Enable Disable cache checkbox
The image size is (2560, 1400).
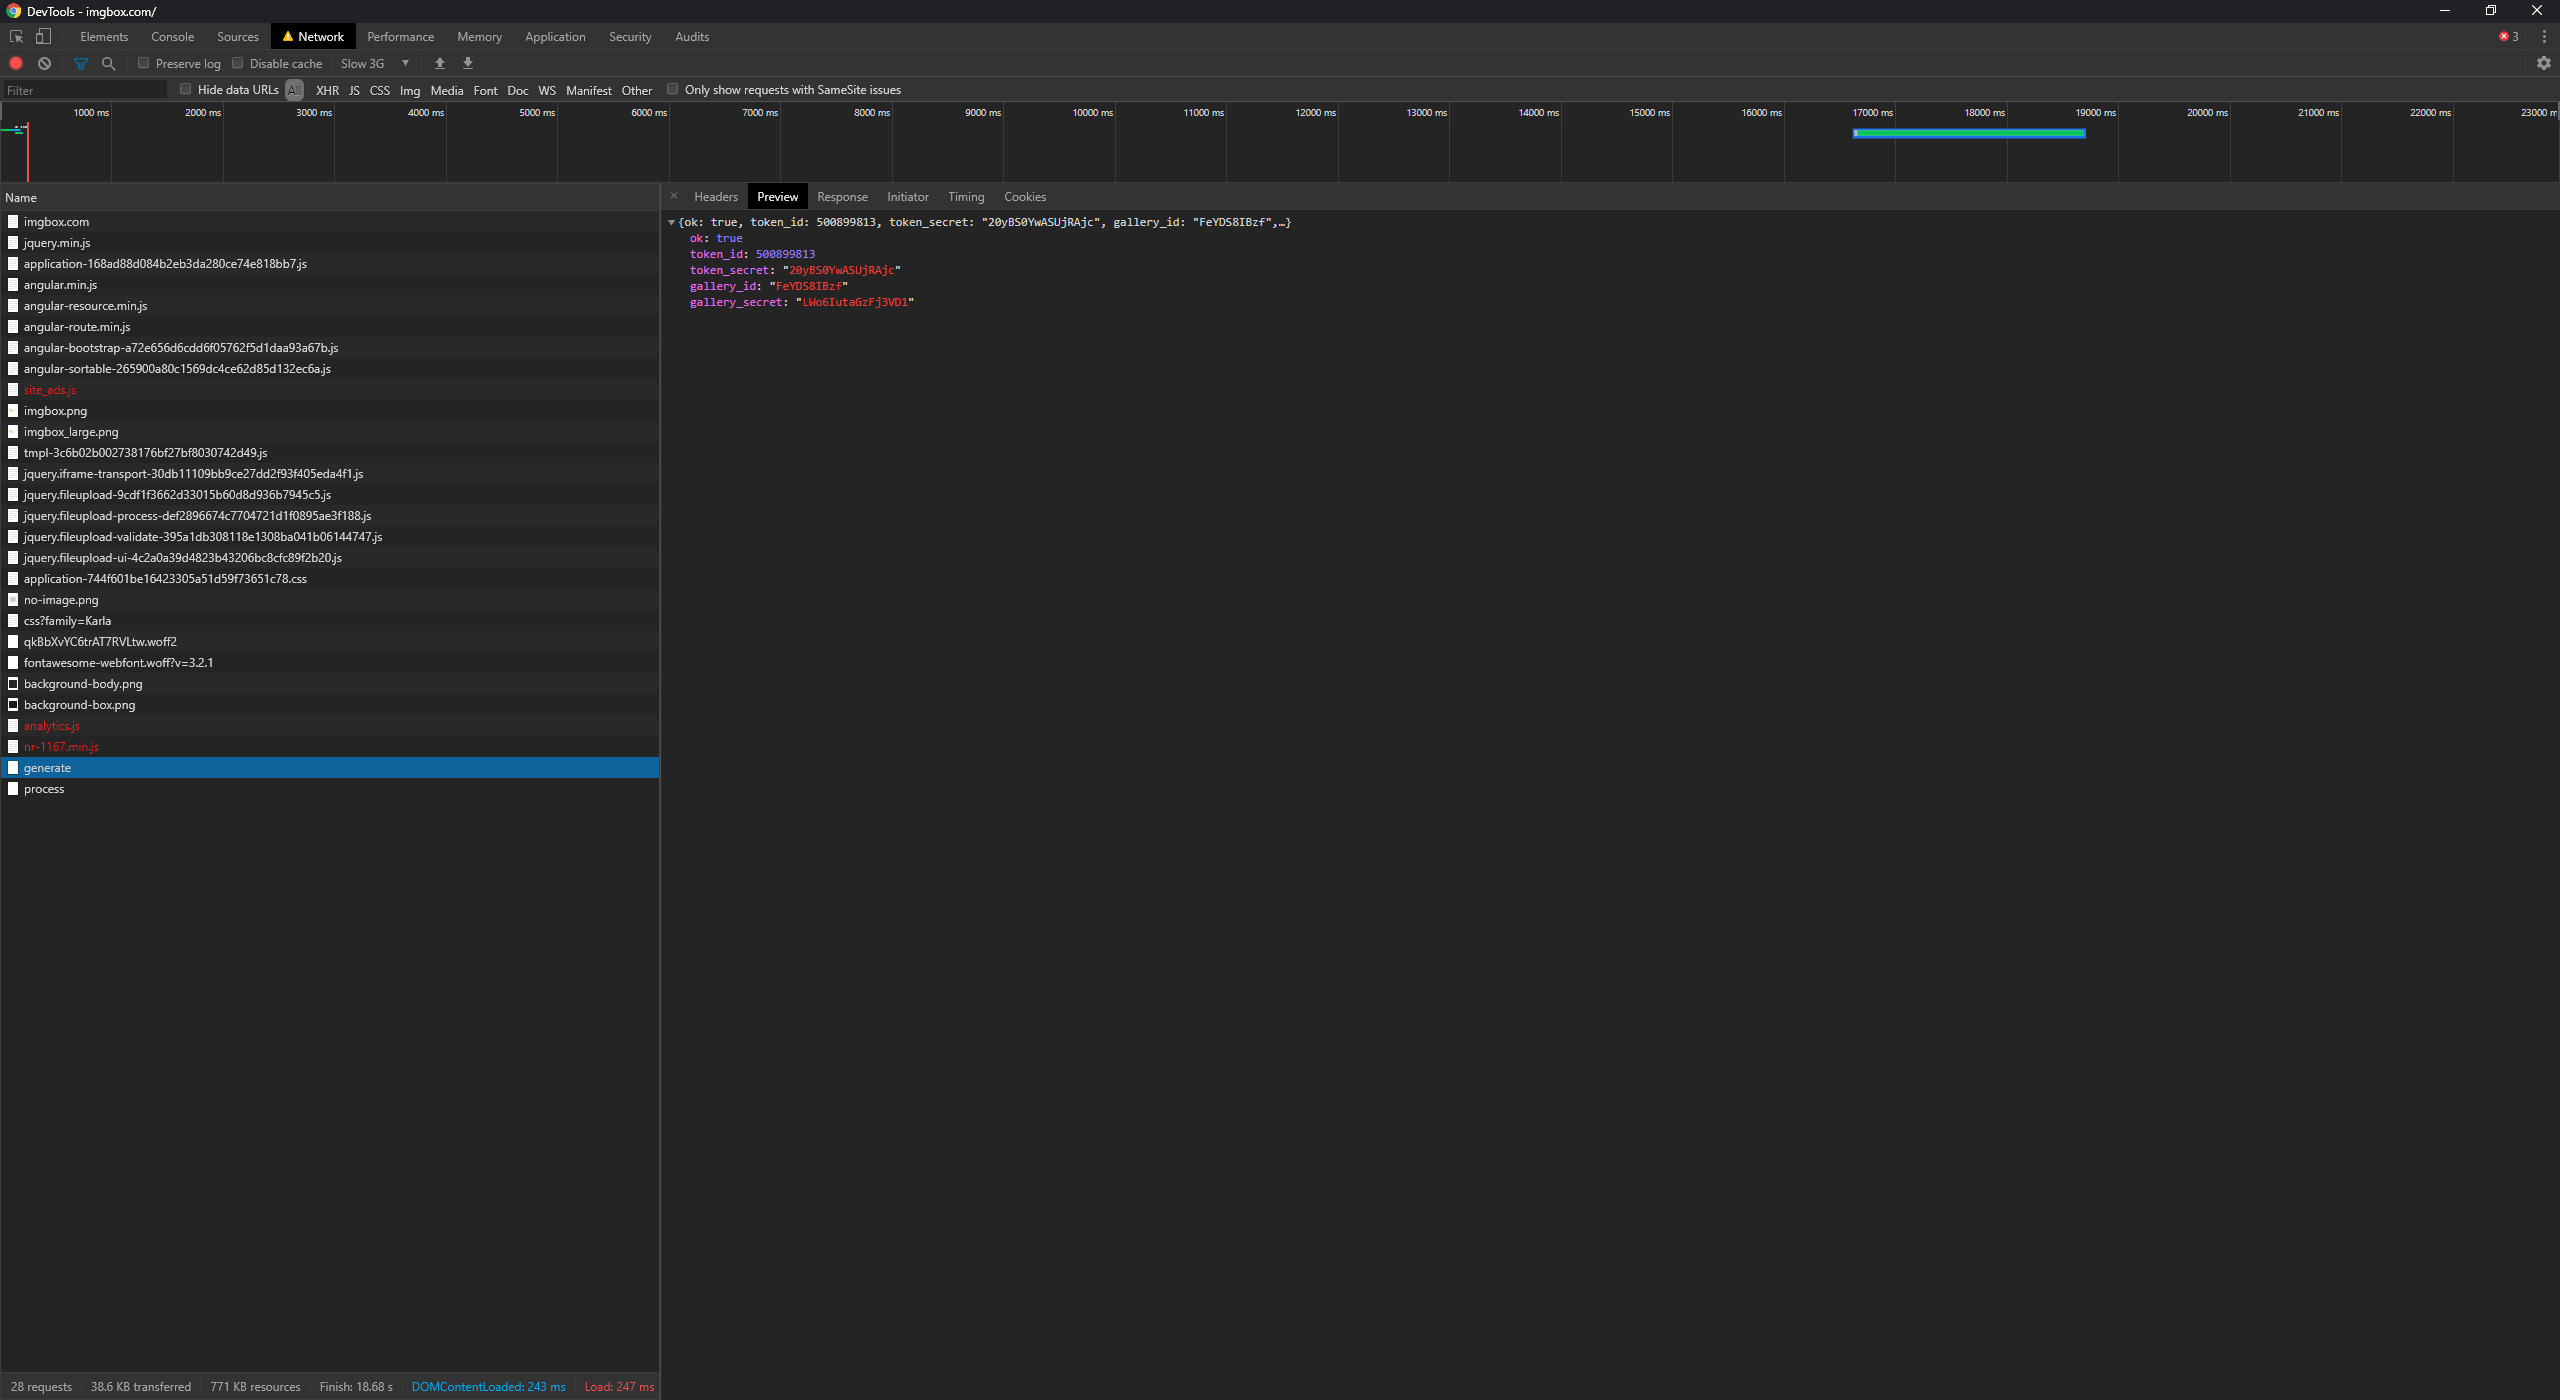tap(238, 63)
